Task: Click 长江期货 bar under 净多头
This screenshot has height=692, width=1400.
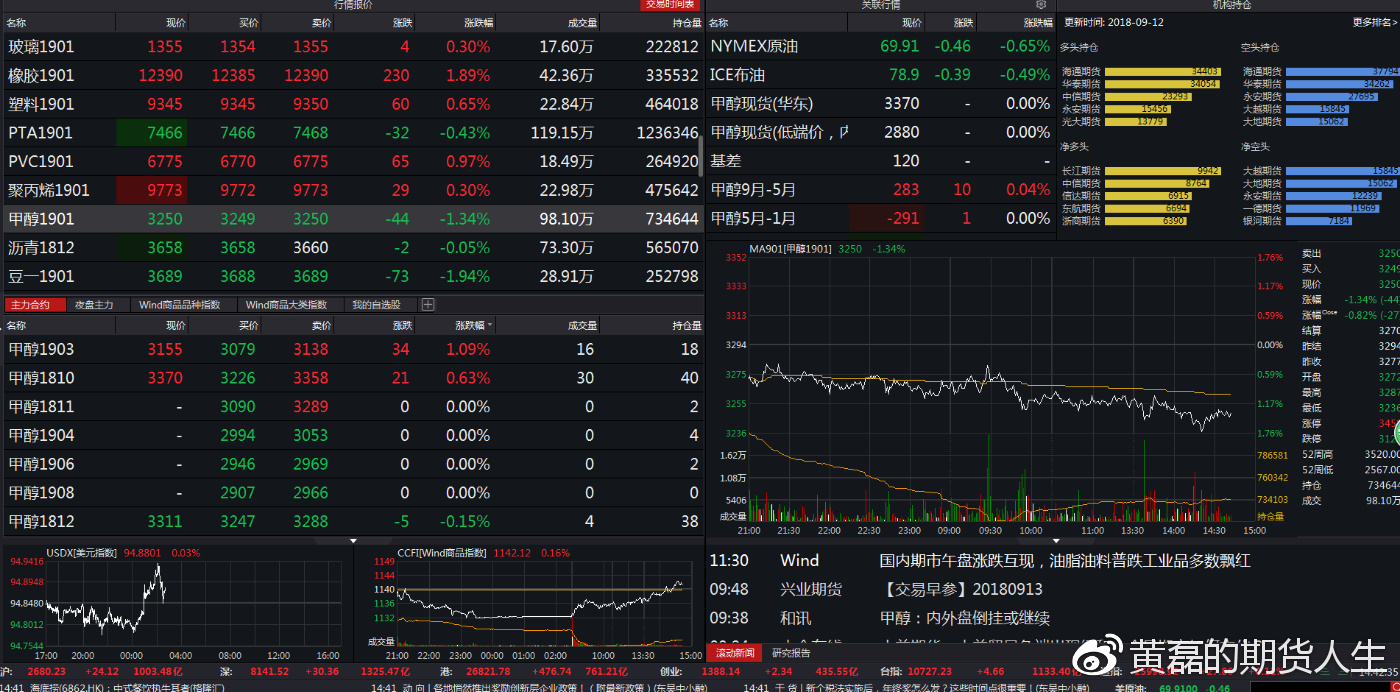Action: [x=1161, y=171]
